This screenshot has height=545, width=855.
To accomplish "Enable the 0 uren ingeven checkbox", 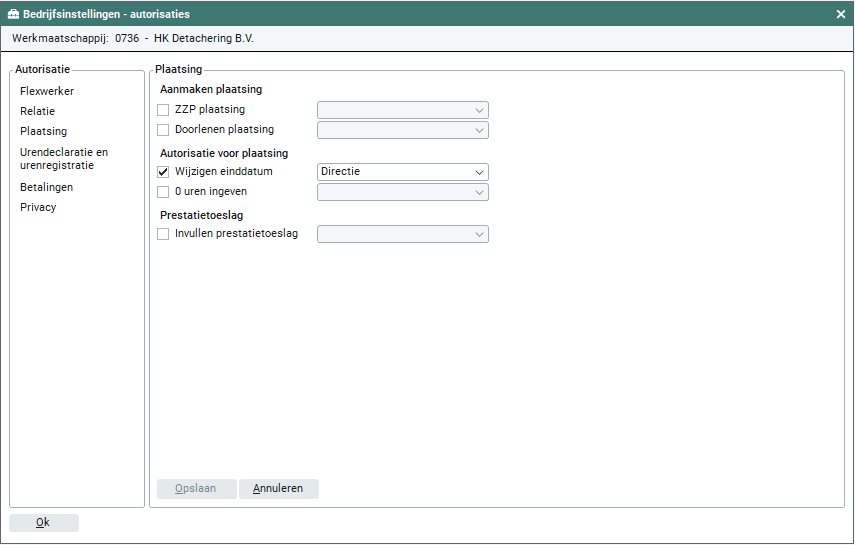I will [164, 192].
